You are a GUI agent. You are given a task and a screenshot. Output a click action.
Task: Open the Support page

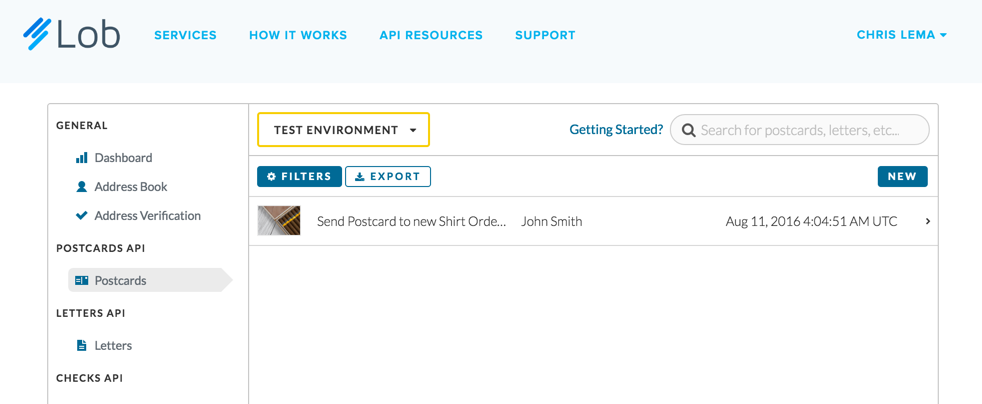(x=545, y=35)
